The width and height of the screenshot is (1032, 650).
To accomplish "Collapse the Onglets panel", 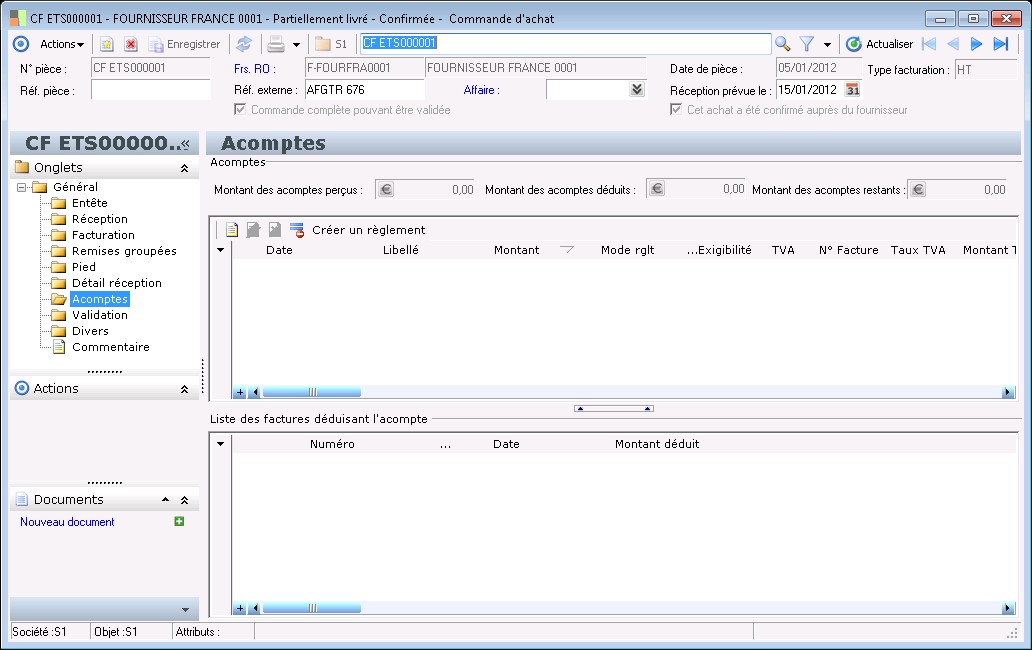I will 184,168.
